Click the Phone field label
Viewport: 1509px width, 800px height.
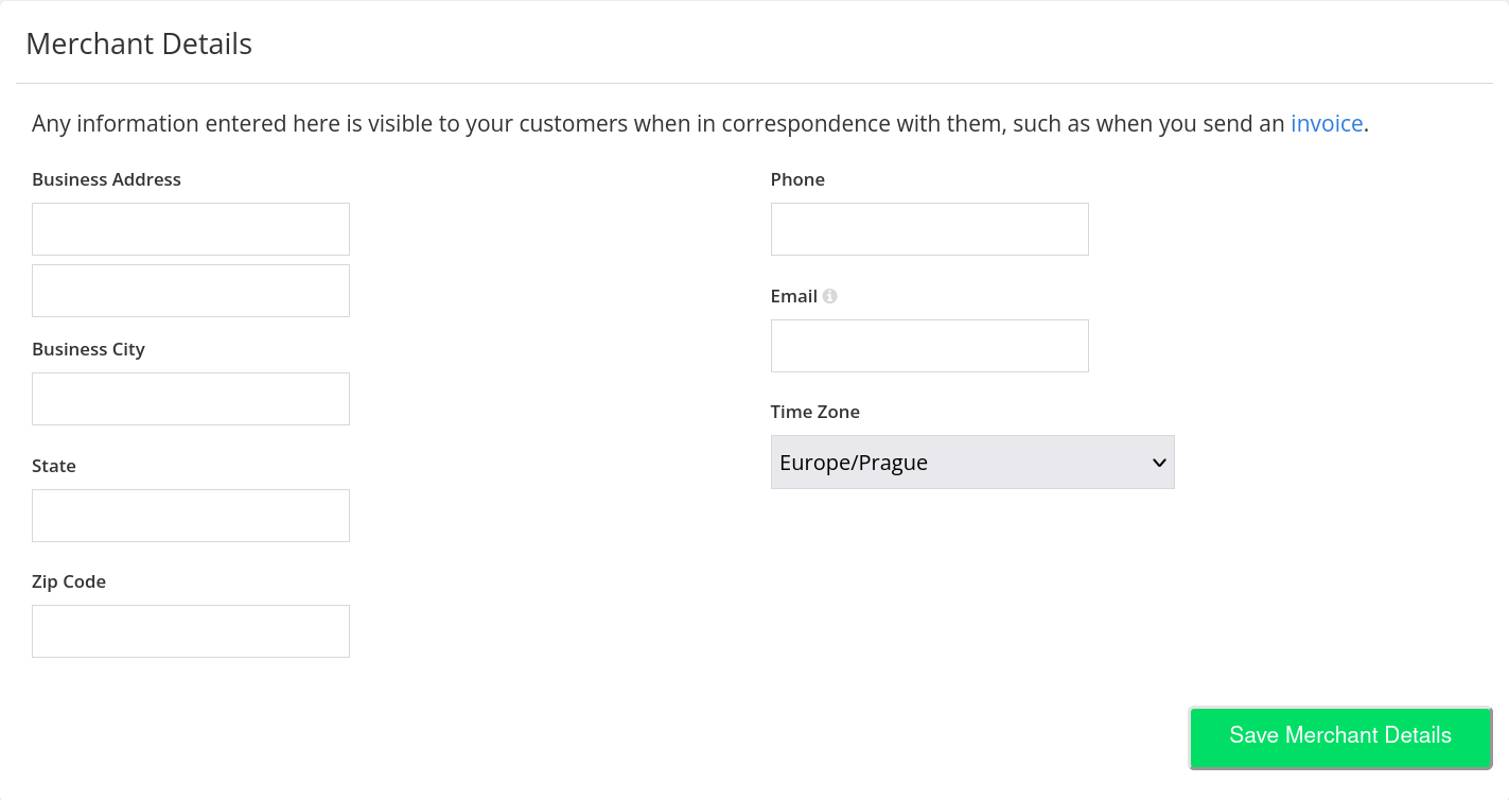point(797,179)
